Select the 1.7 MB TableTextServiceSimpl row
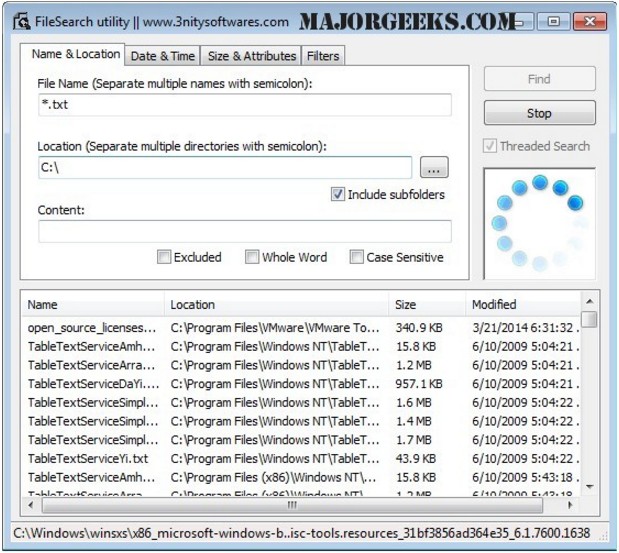 [x=302, y=440]
